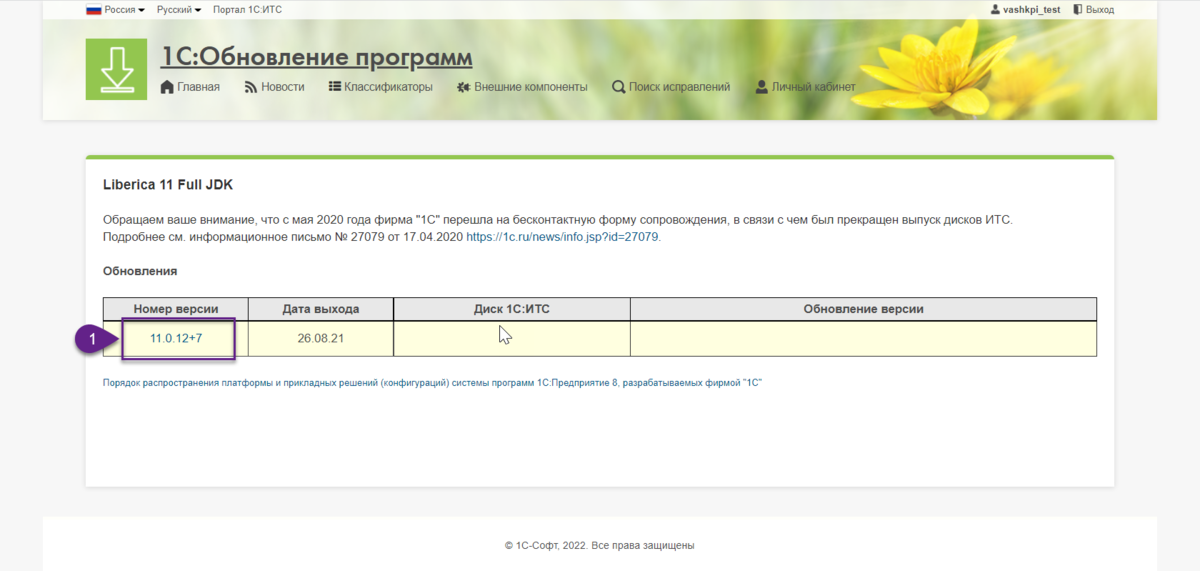Click the Liberica 11 Full JDK heading

pyautogui.click(x=168, y=185)
